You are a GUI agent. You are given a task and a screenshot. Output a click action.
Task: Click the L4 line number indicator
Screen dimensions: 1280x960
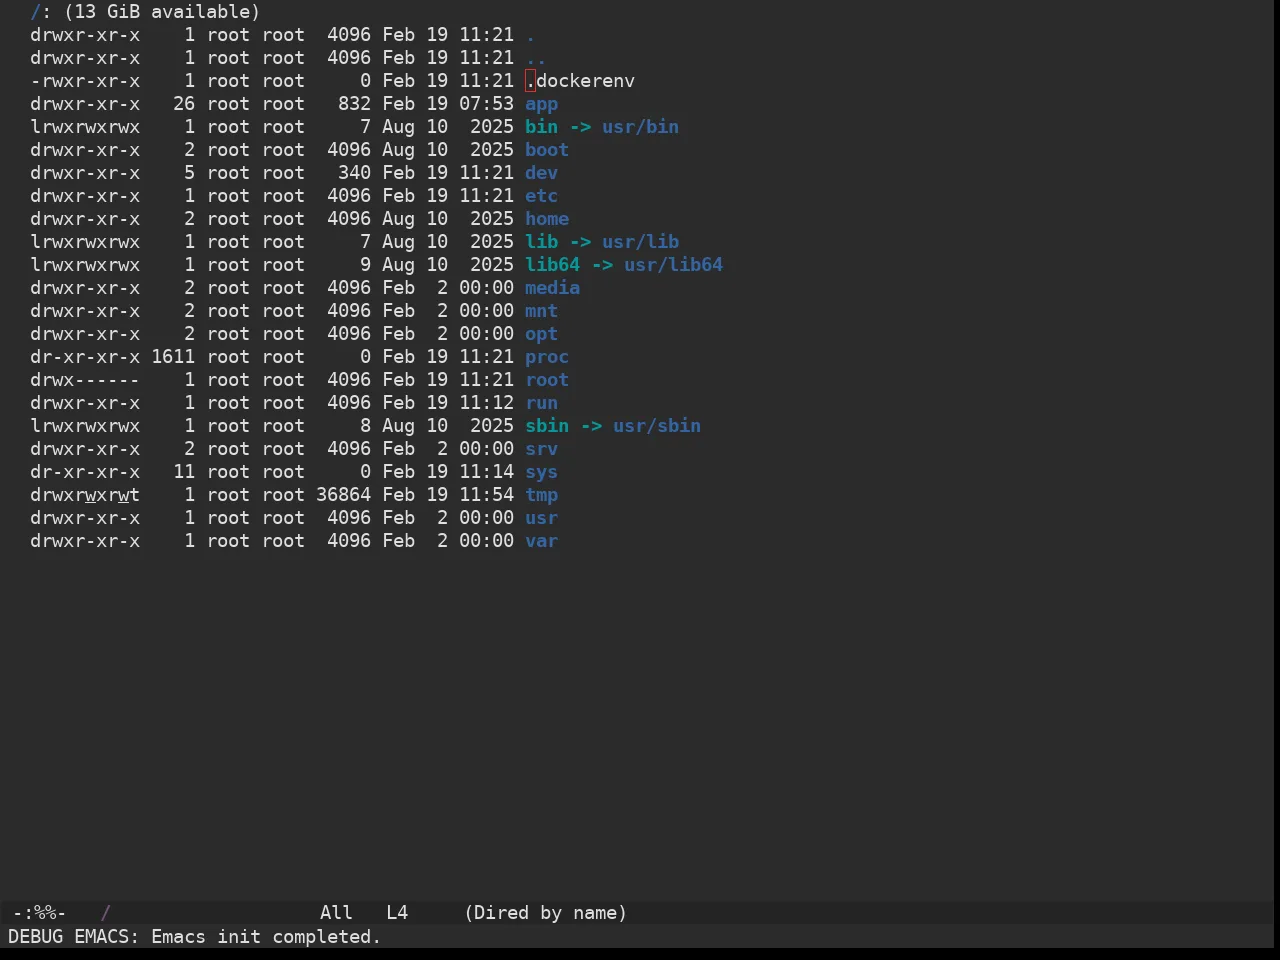pos(397,913)
